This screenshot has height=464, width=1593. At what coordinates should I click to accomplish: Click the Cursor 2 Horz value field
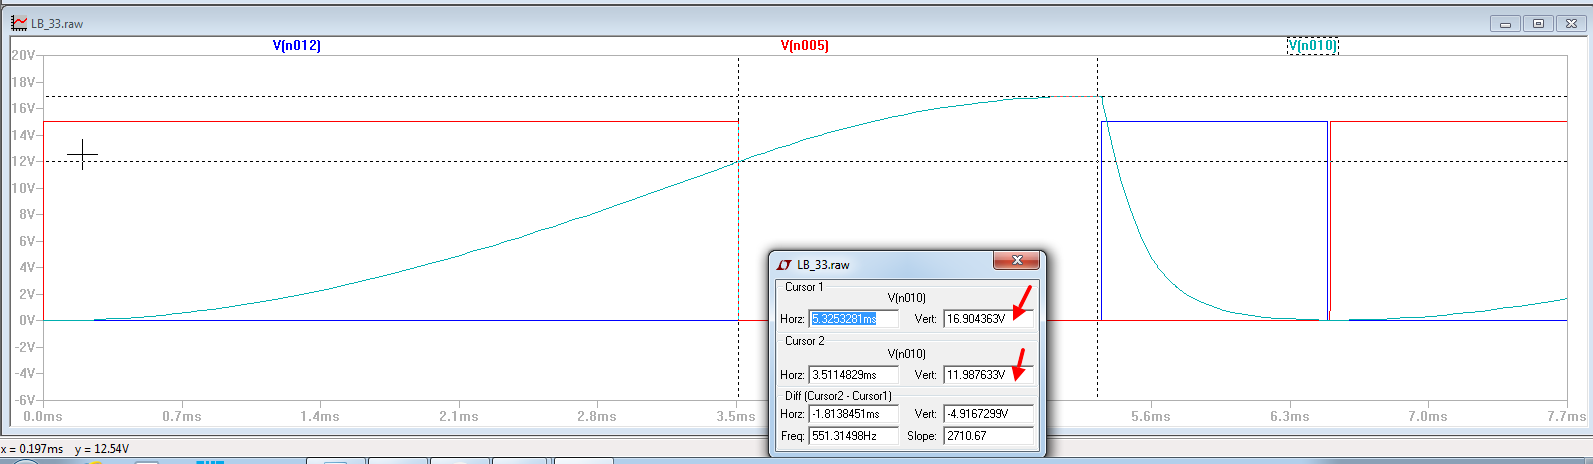click(853, 375)
